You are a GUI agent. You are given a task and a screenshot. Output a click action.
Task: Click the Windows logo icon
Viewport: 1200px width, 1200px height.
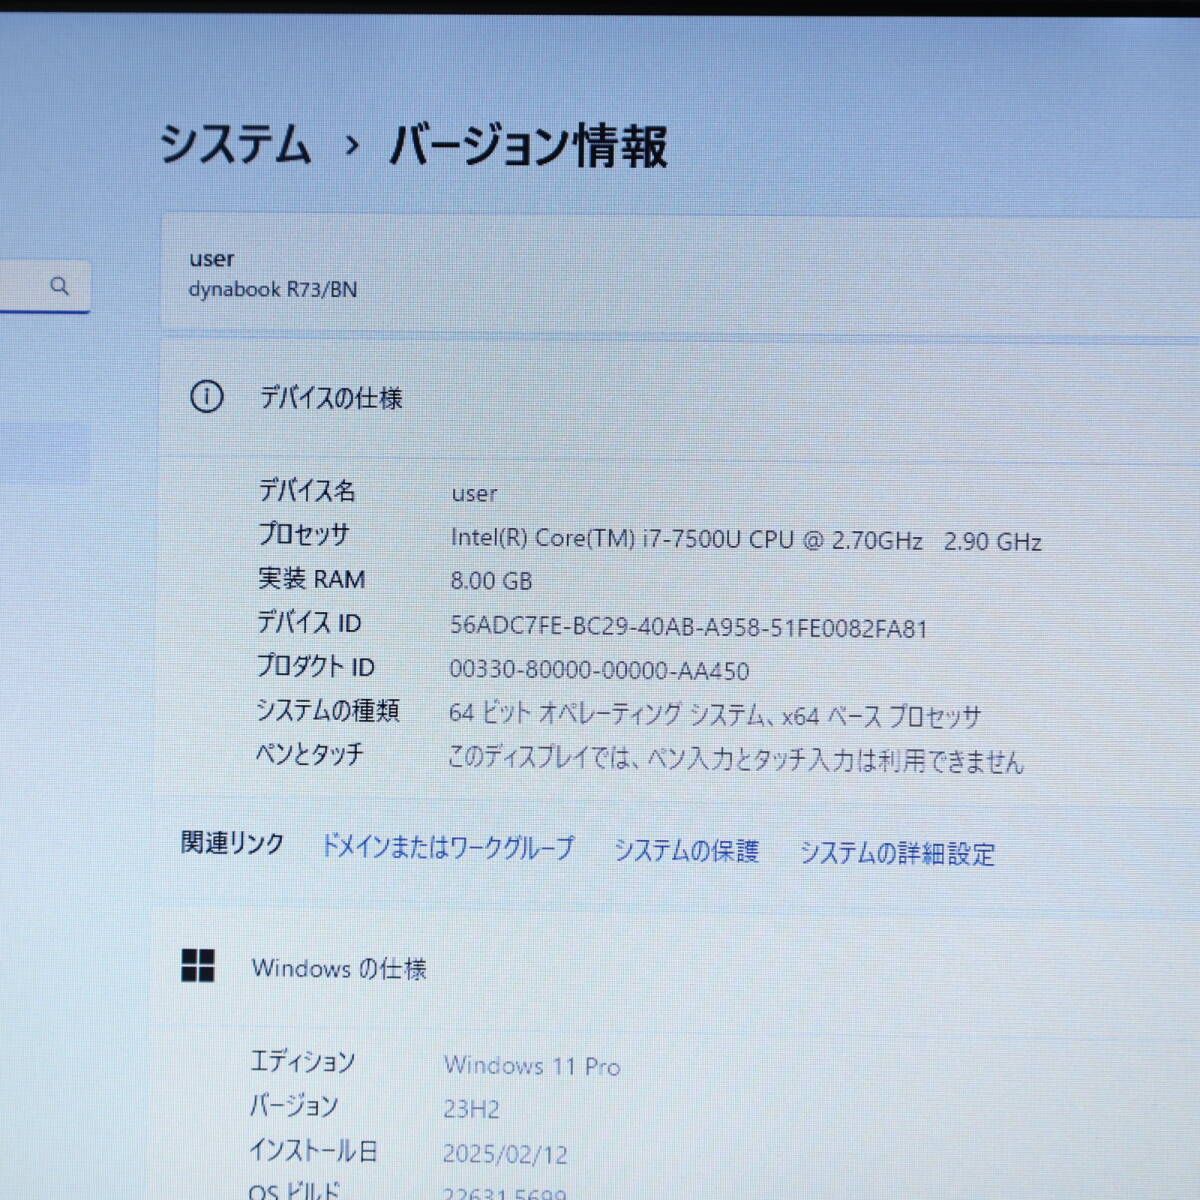click(198, 965)
